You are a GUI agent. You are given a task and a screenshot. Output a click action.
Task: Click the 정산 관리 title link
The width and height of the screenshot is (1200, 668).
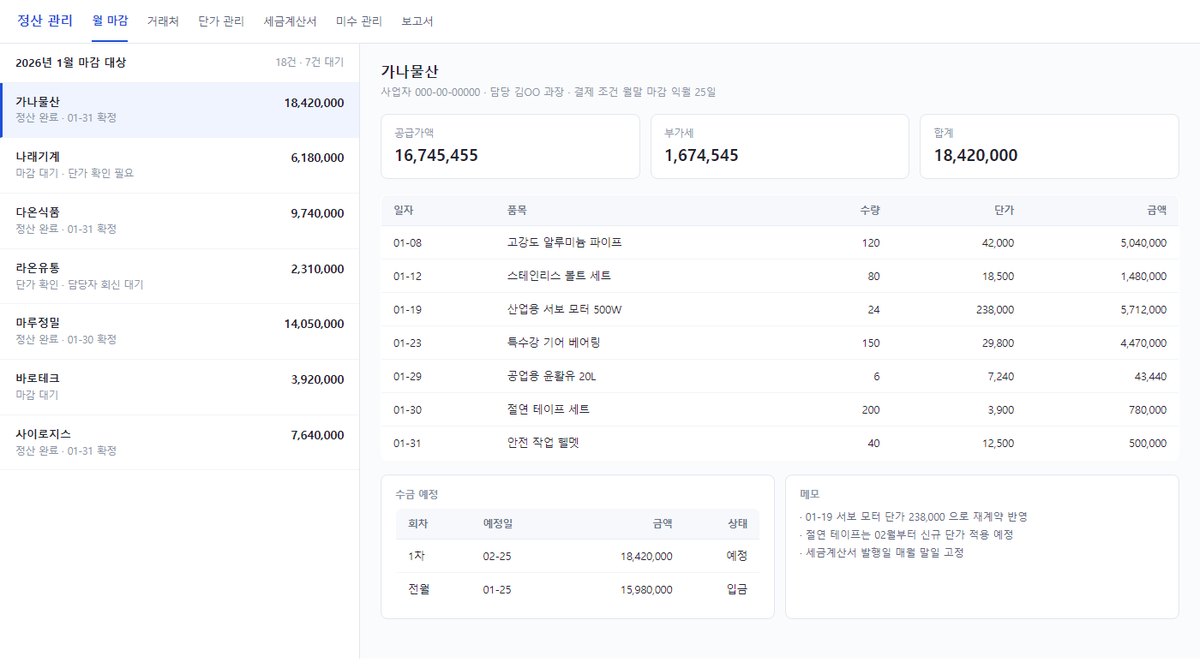tap(45, 21)
